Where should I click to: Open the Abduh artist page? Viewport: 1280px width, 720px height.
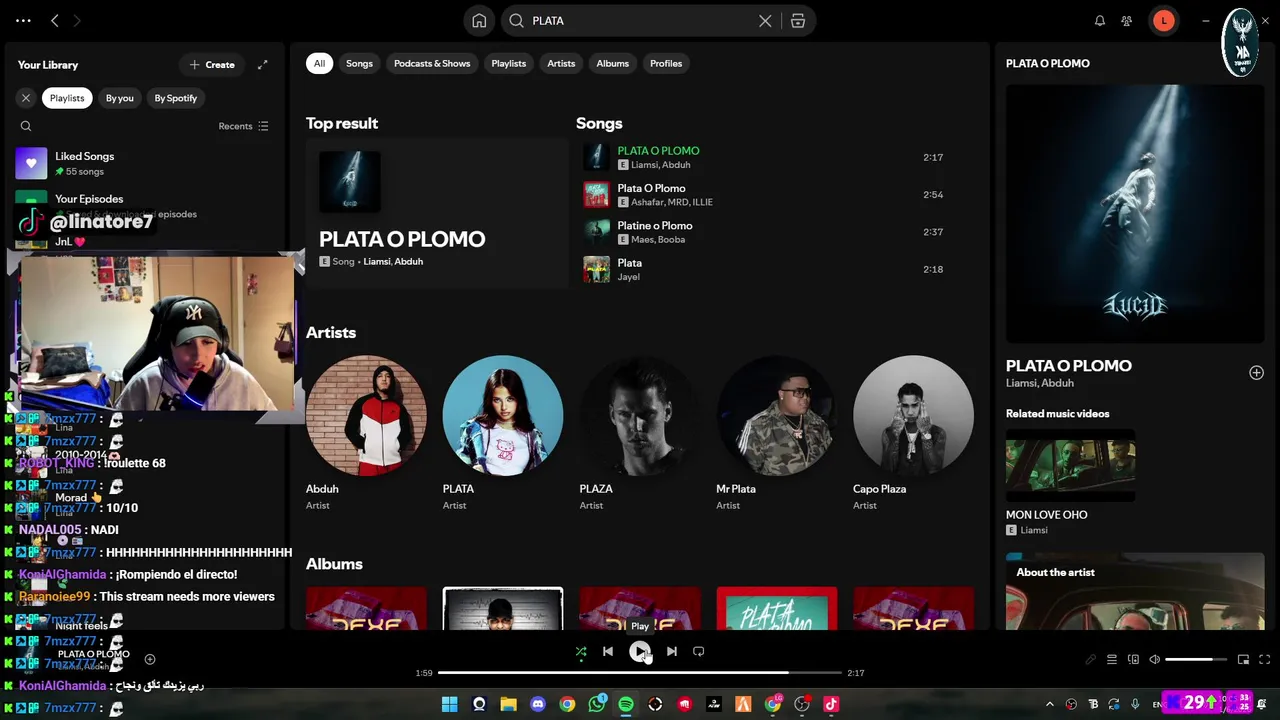(366, 433)
